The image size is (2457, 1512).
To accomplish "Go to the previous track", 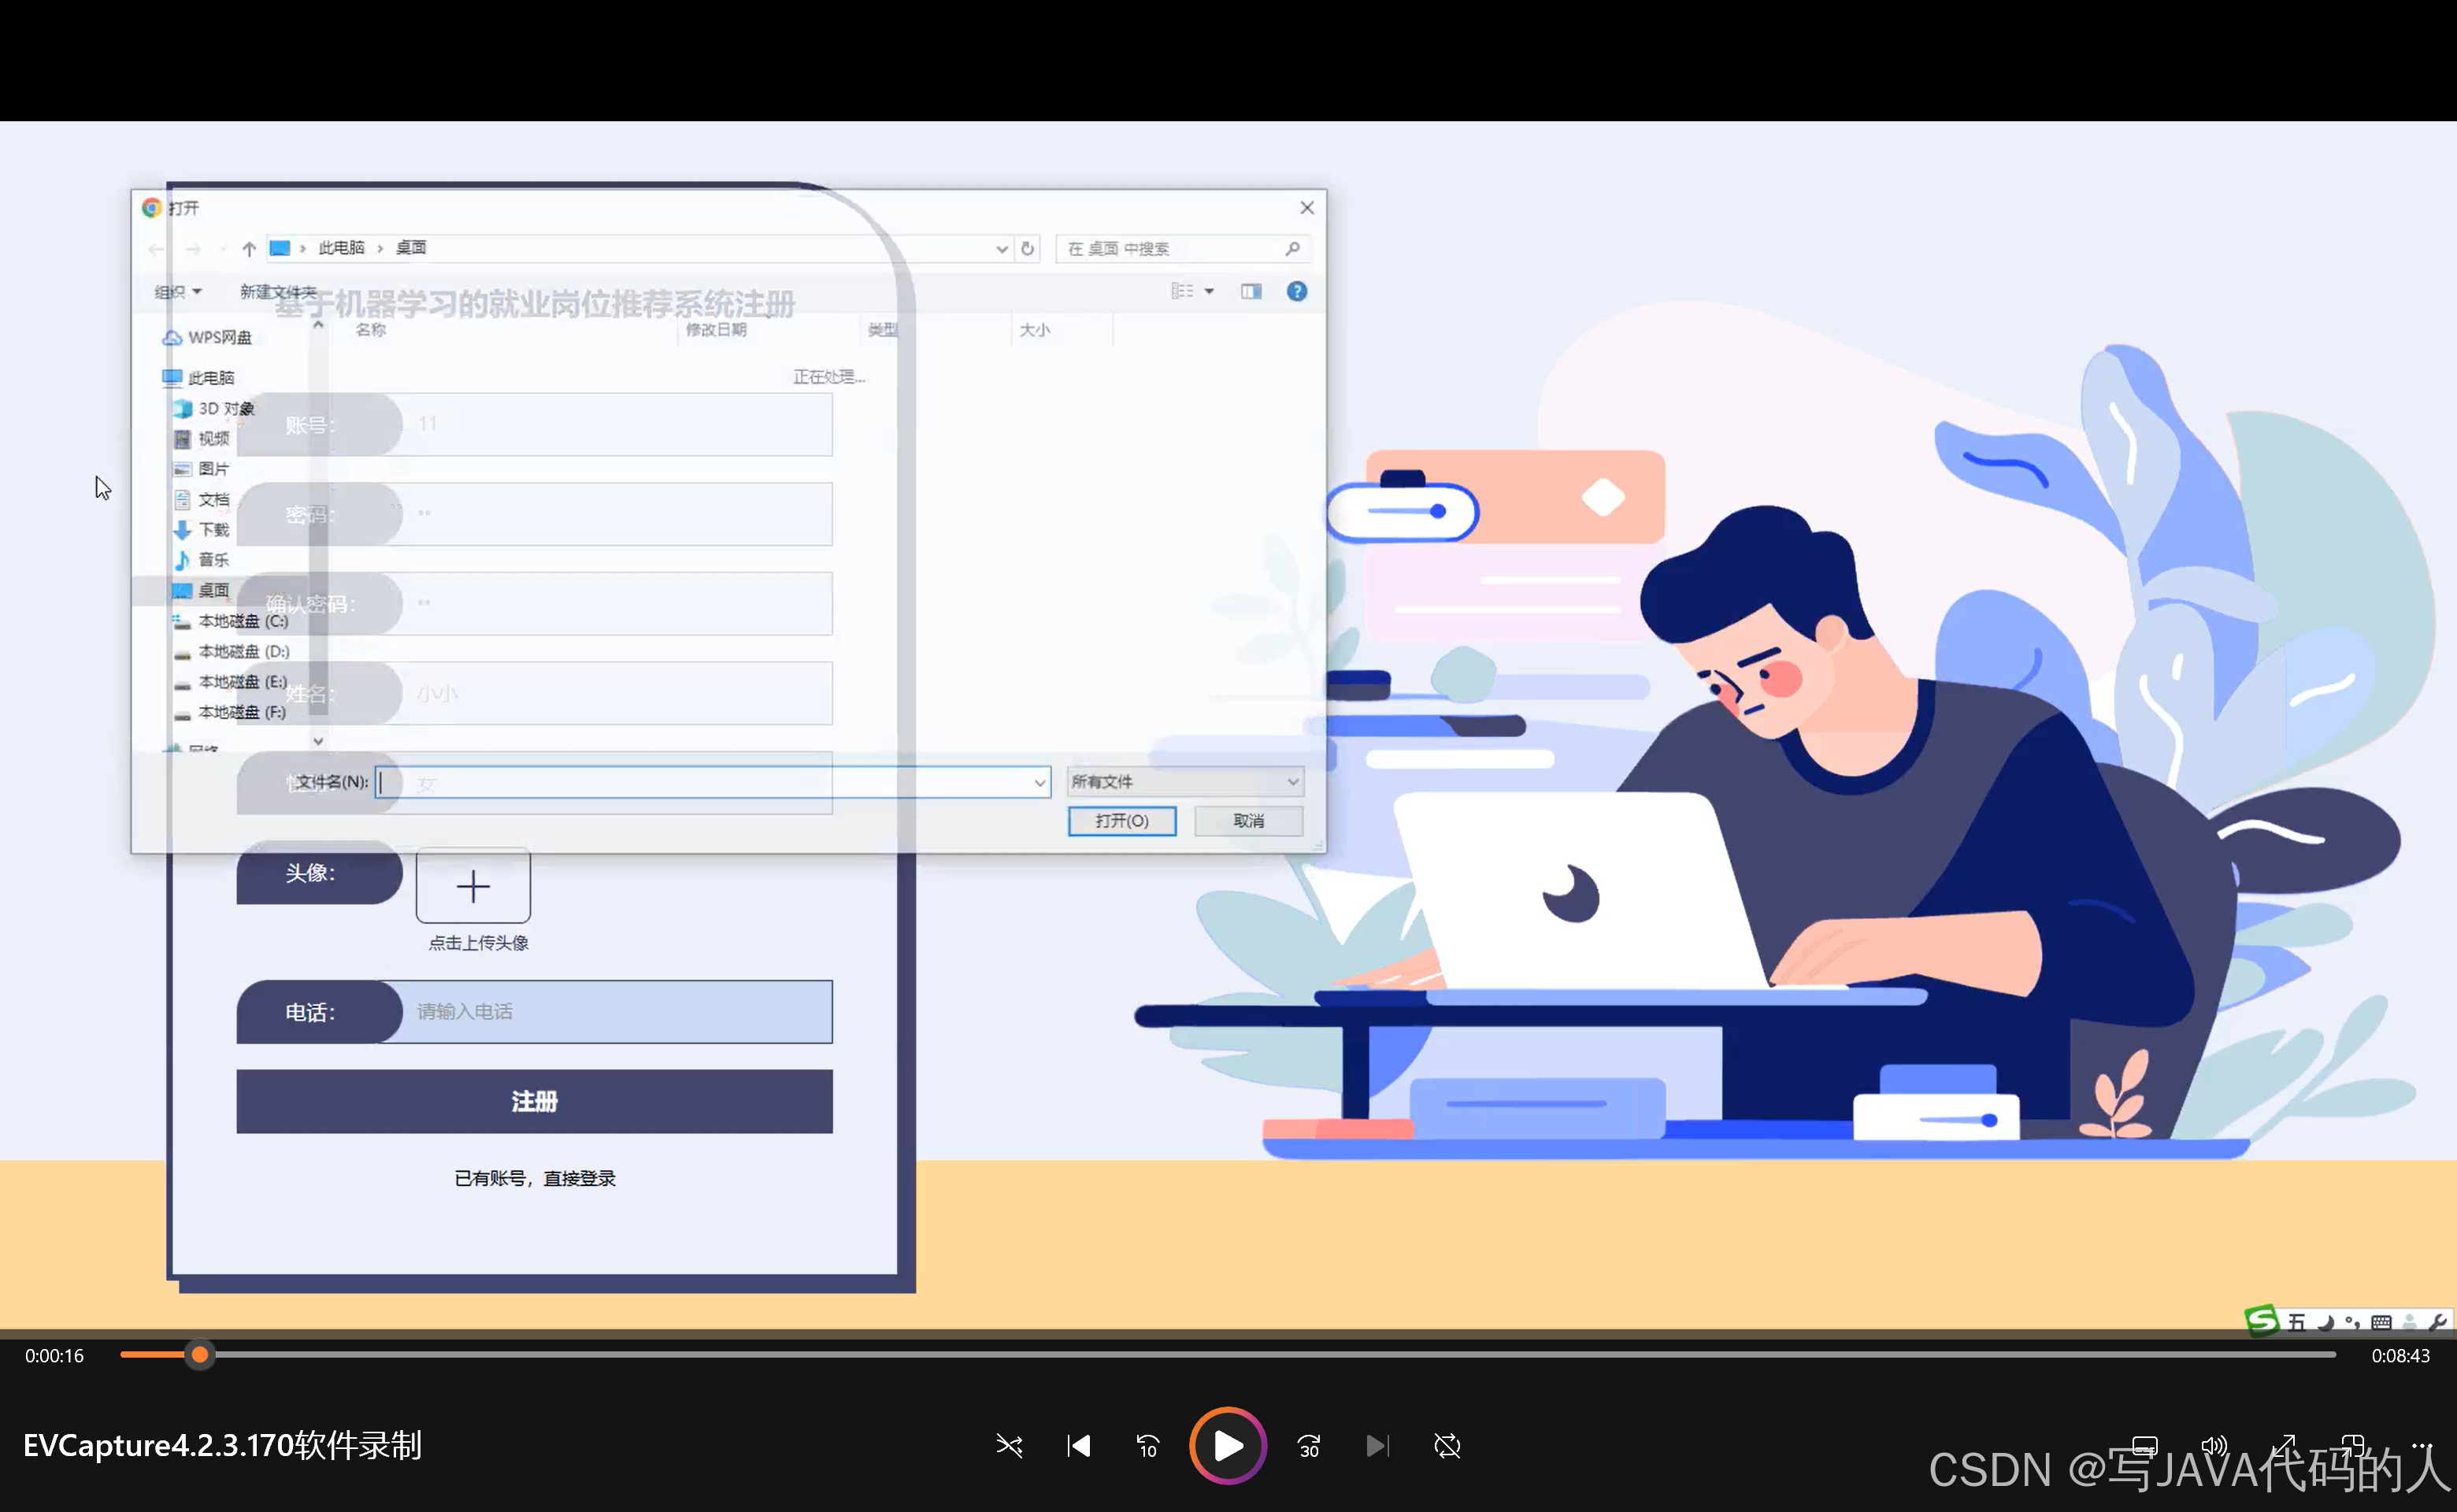I will (1079, 1446).
